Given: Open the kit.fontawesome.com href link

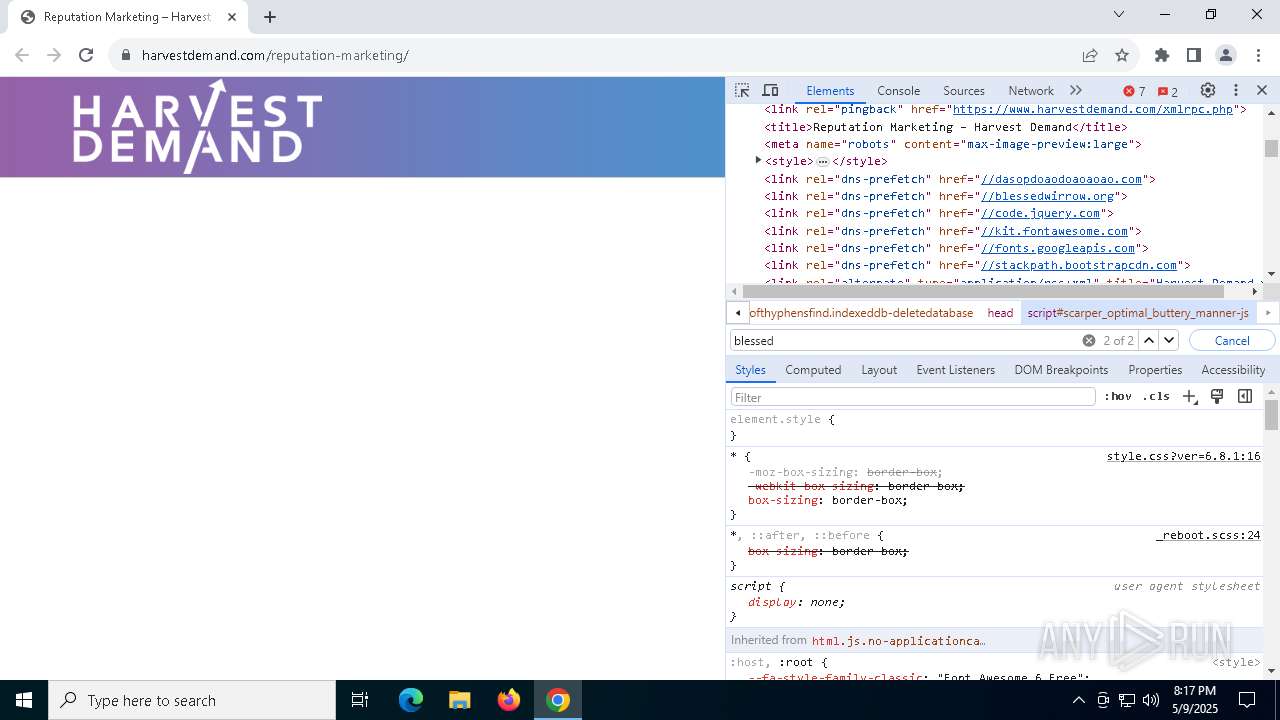Looking at the screenshot, I should pos(1054,231).
